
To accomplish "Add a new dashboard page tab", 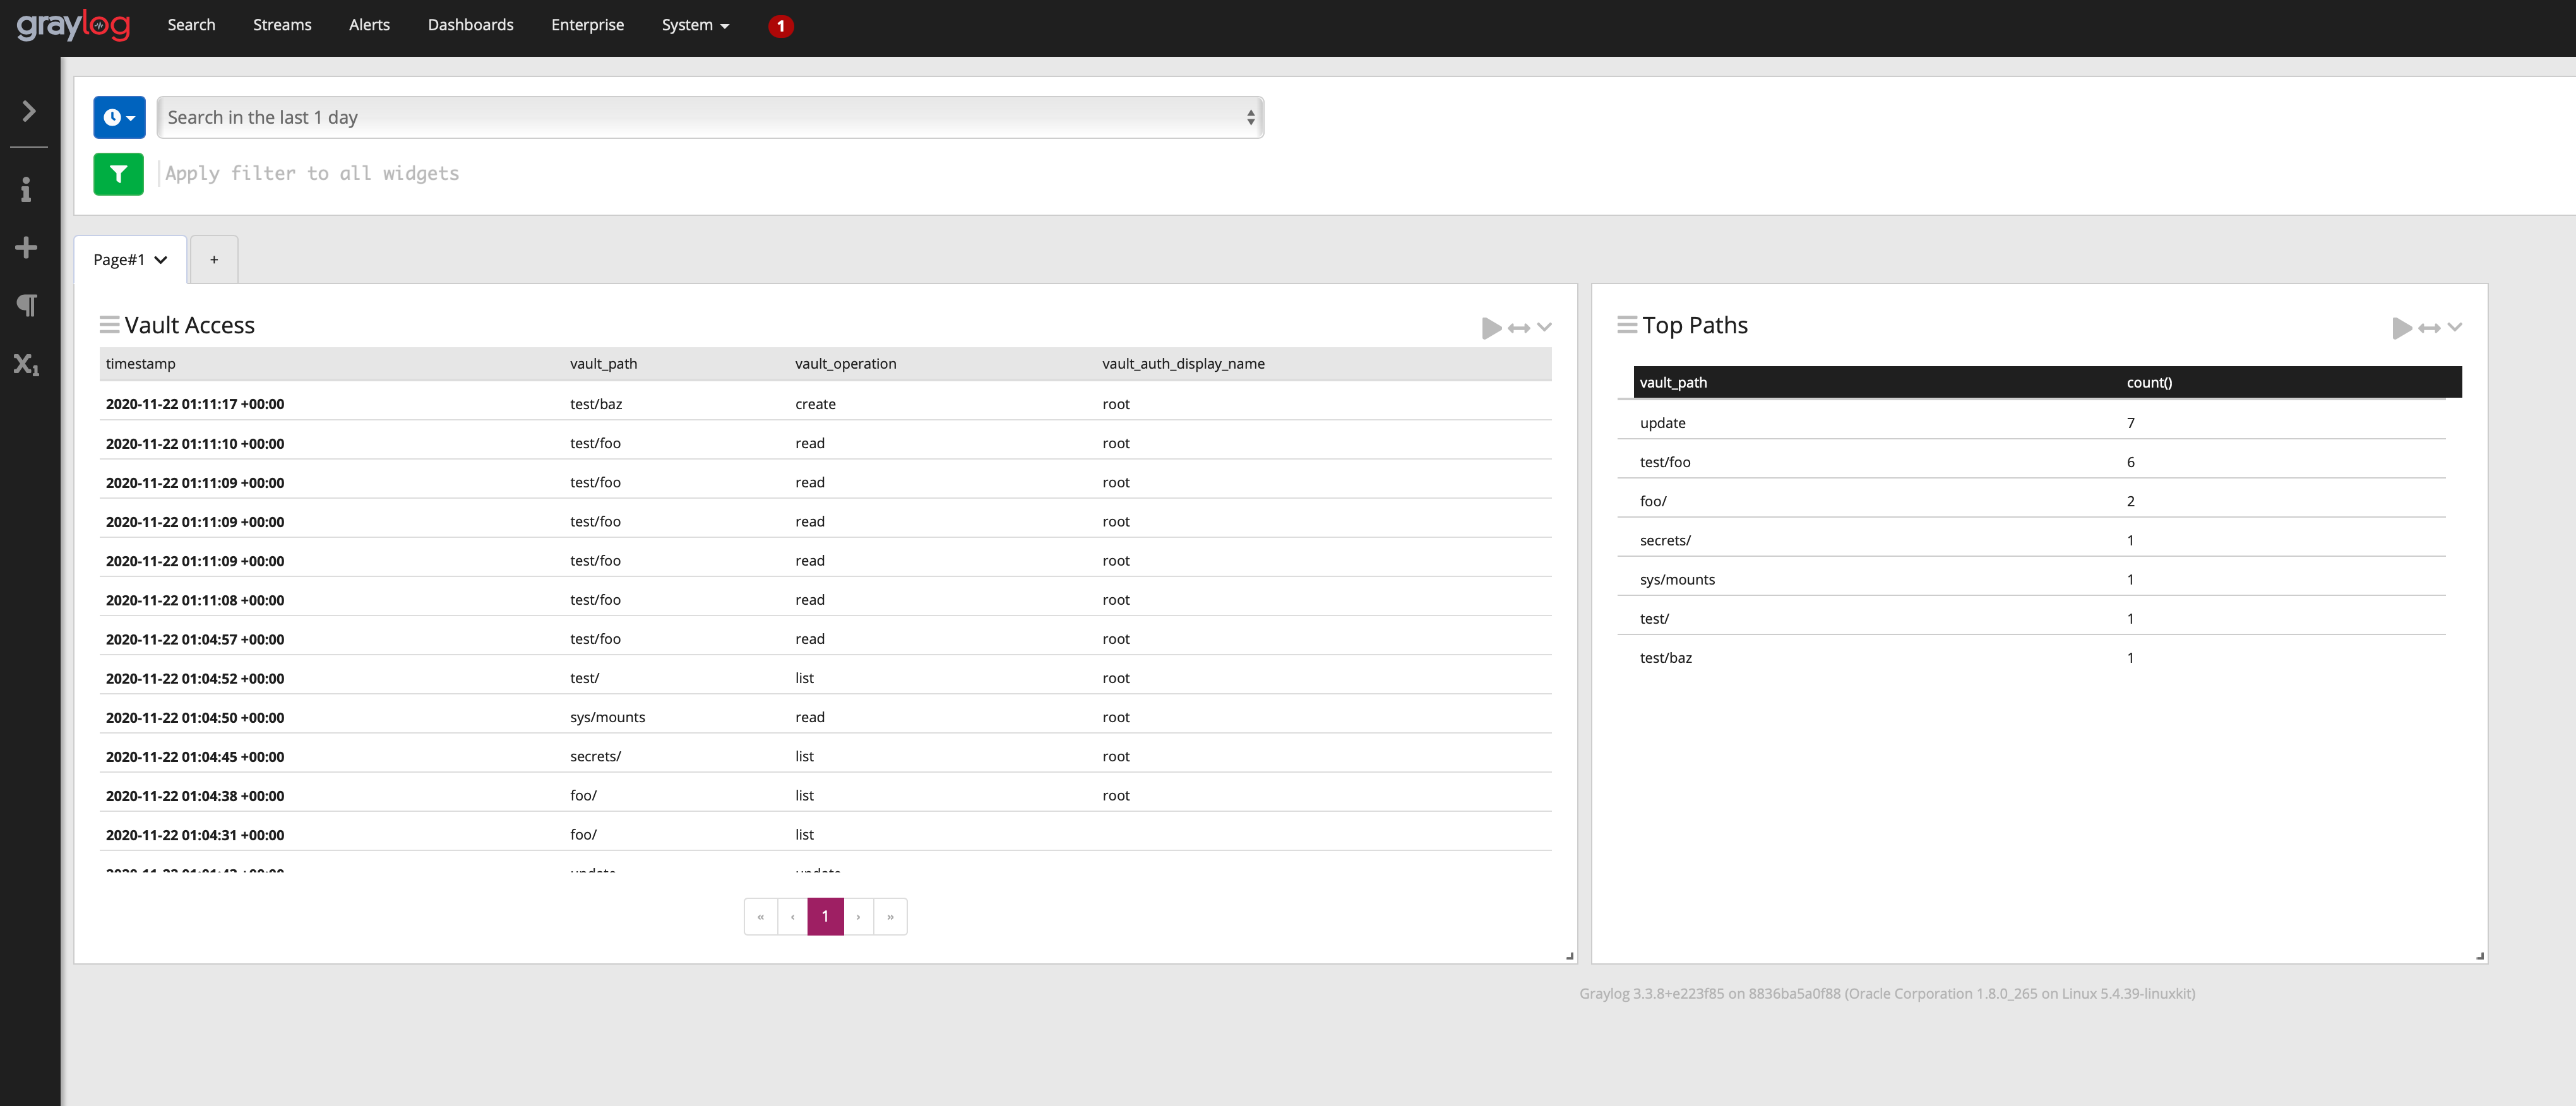I will pos(214,260).
